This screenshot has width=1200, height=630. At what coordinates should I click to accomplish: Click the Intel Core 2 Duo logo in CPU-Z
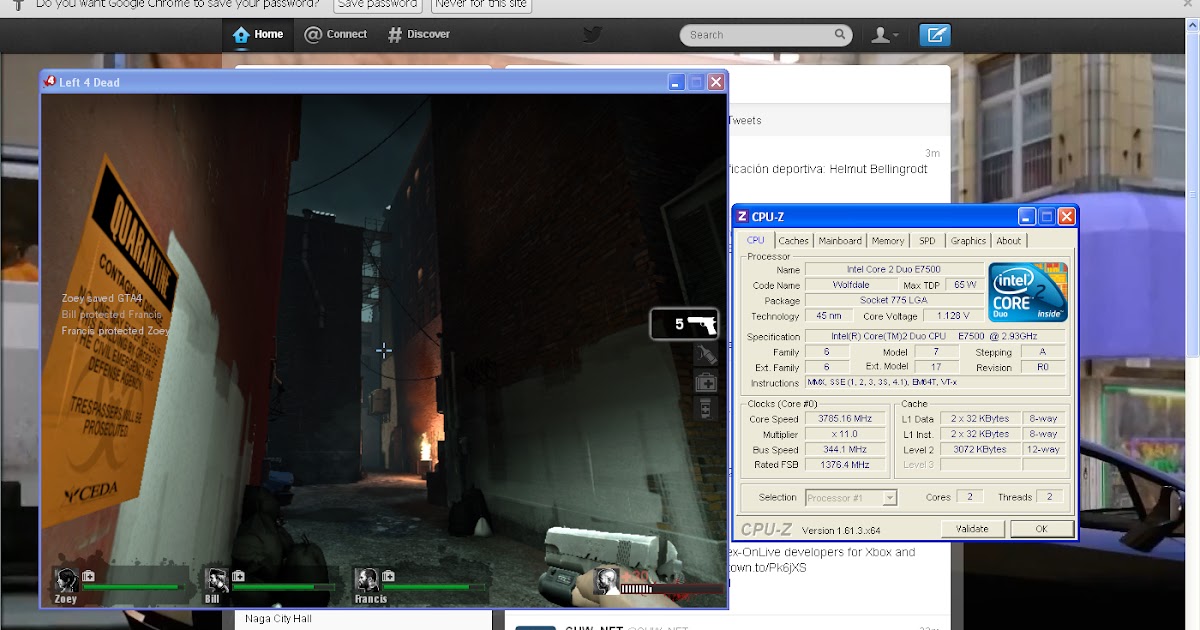(1028, 292)
